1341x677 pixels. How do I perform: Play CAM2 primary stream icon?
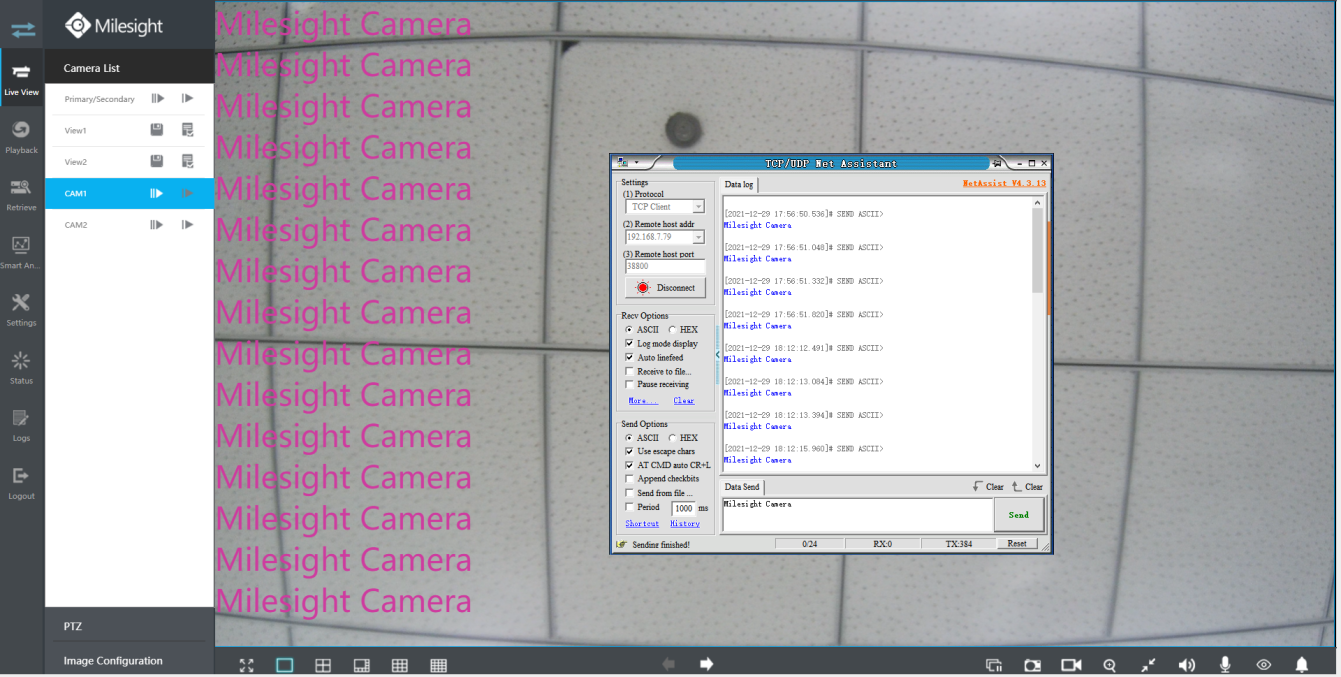157,225
